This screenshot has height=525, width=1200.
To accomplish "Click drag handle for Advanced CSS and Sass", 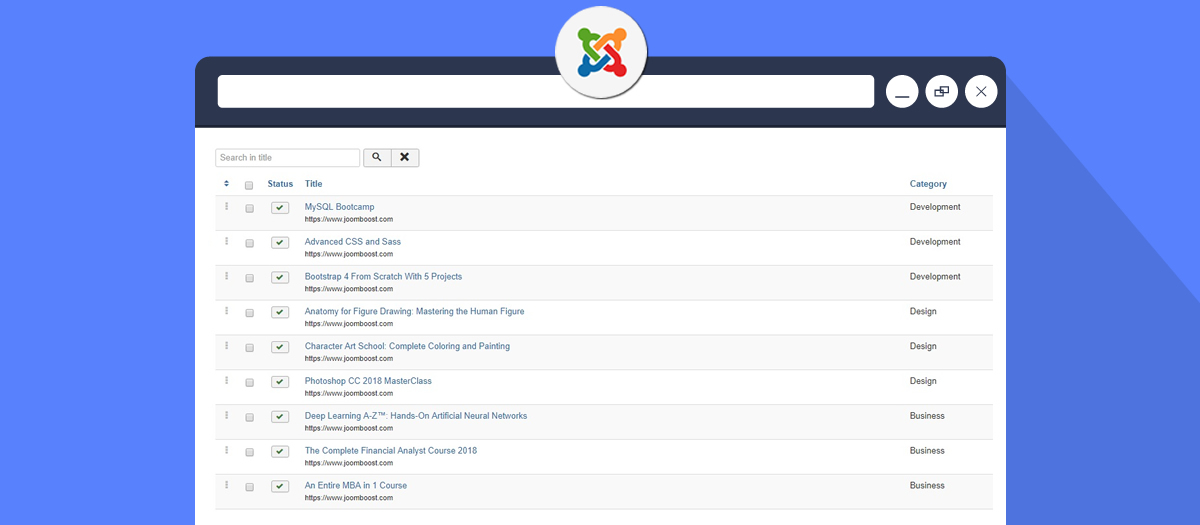I will point(227,242).
